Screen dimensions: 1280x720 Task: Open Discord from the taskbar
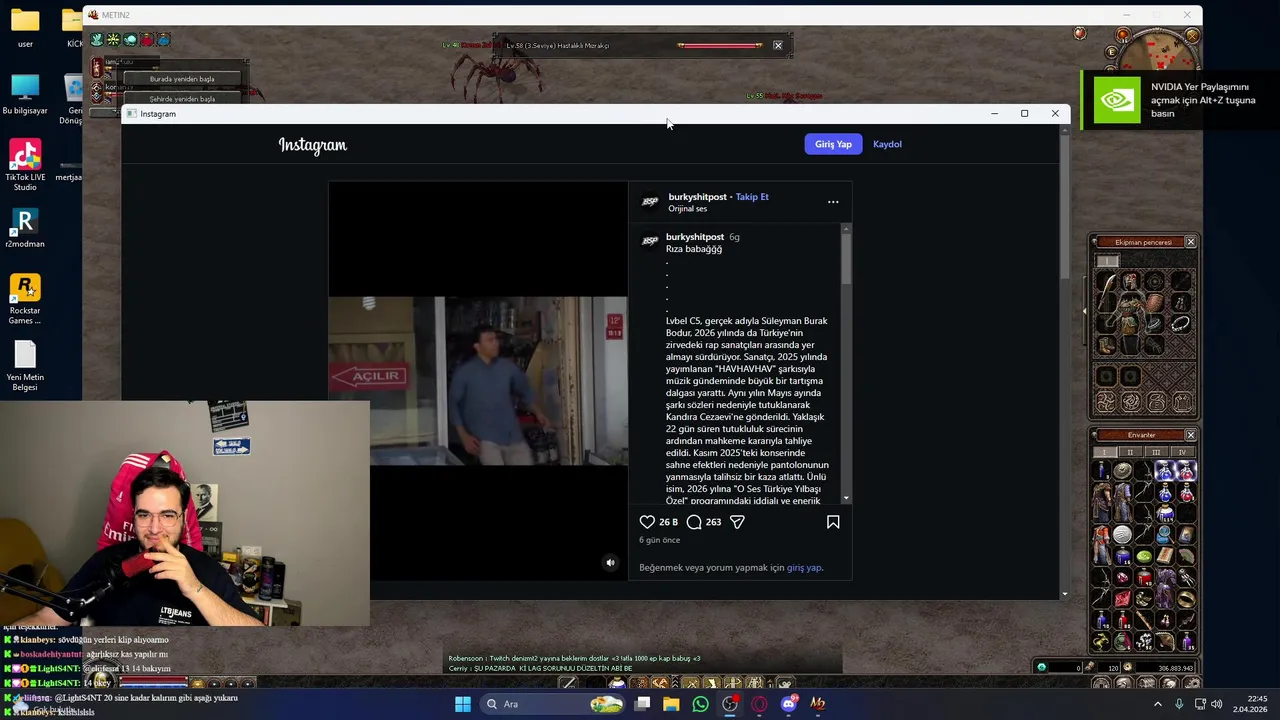789,704
